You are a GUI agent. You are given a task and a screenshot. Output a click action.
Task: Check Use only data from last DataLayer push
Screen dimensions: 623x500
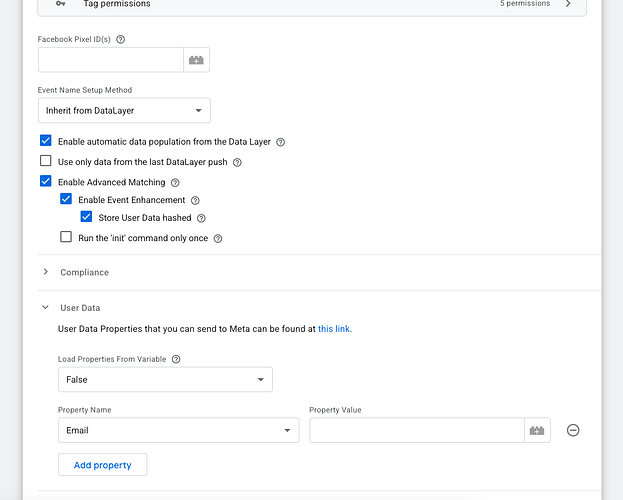(x=45, y=161)
